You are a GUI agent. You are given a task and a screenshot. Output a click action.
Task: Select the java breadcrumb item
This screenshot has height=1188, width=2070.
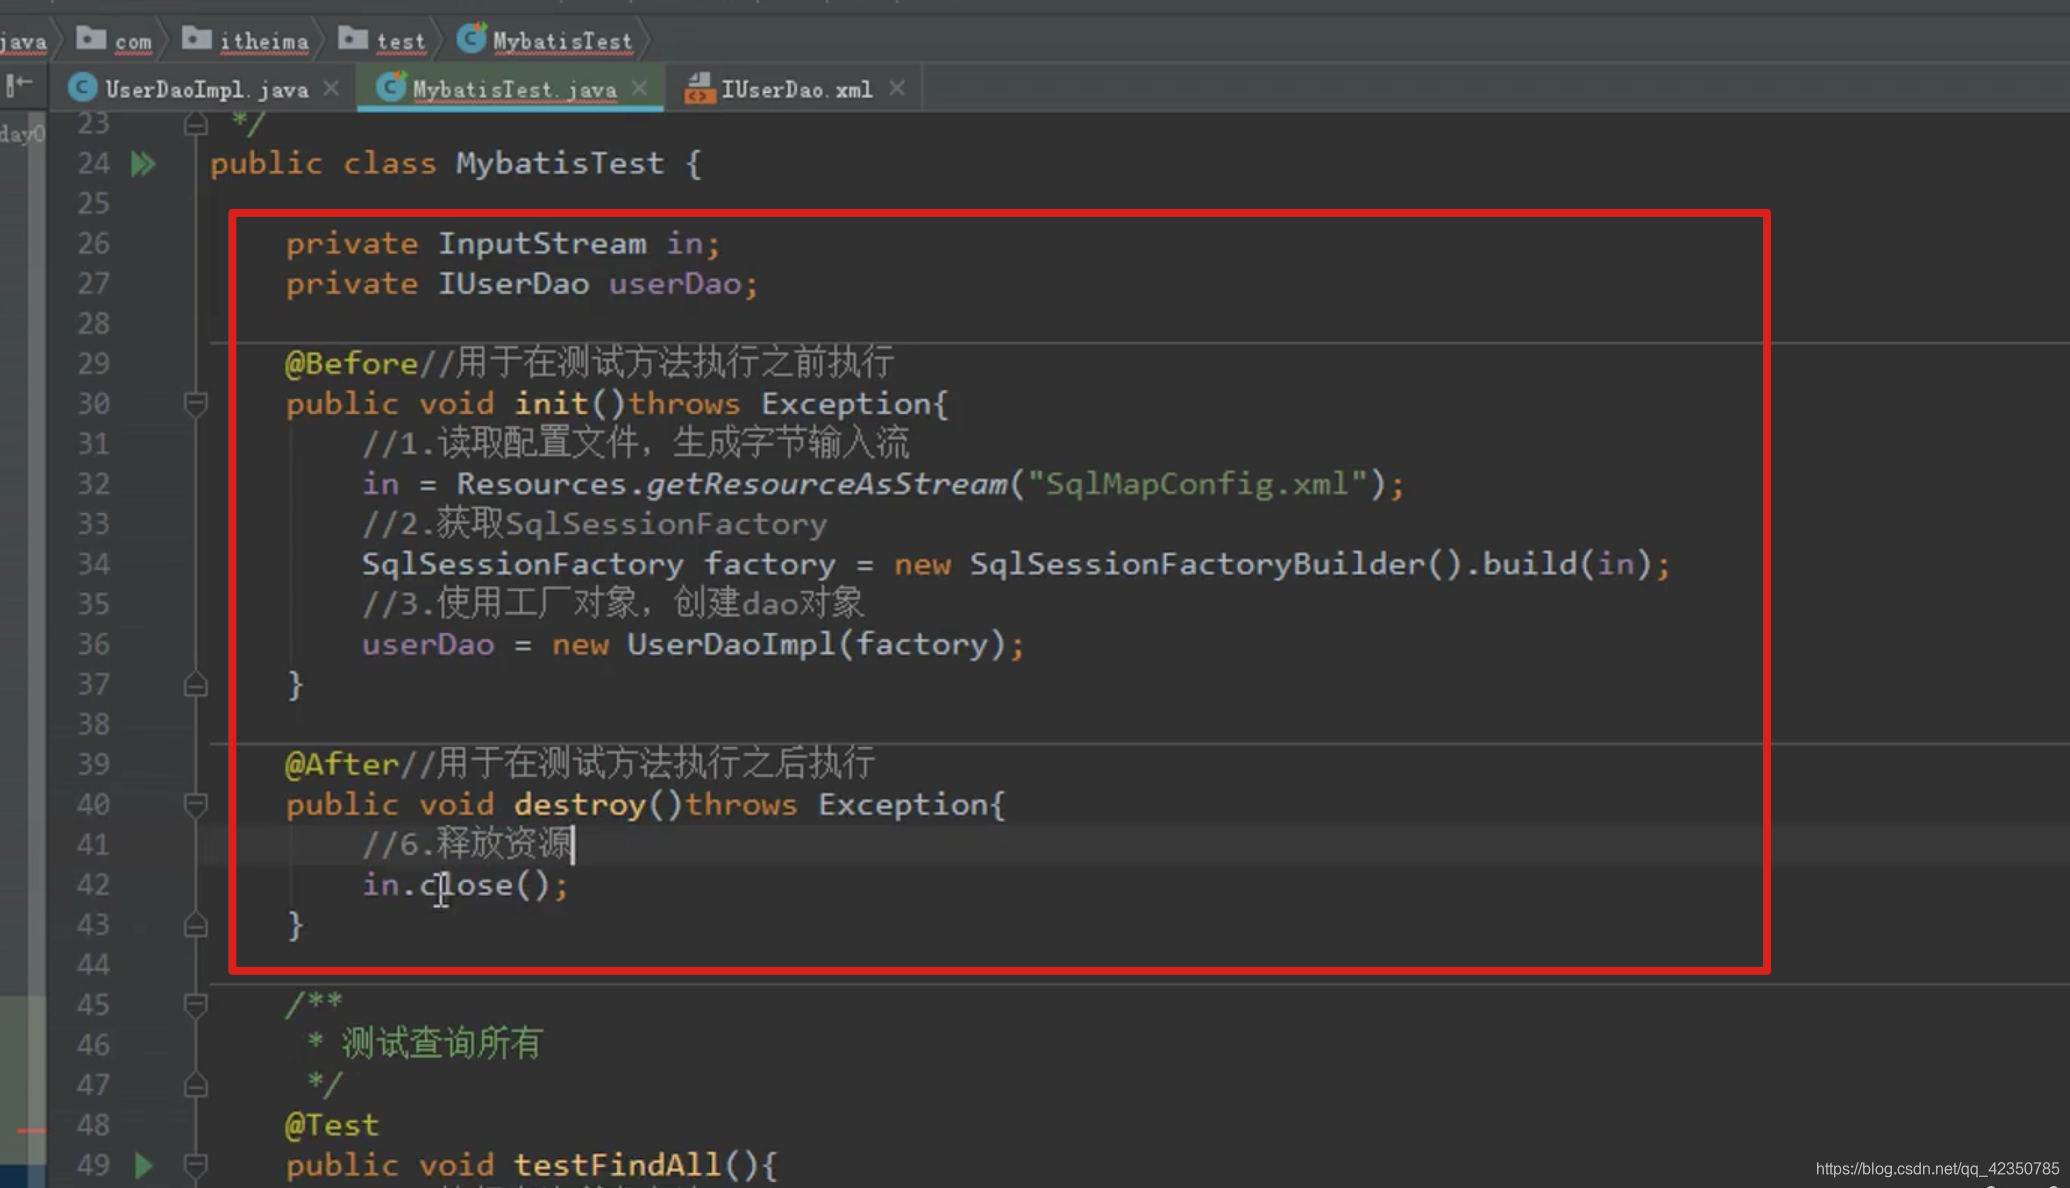pyautogui.click(x=23, y=41)
